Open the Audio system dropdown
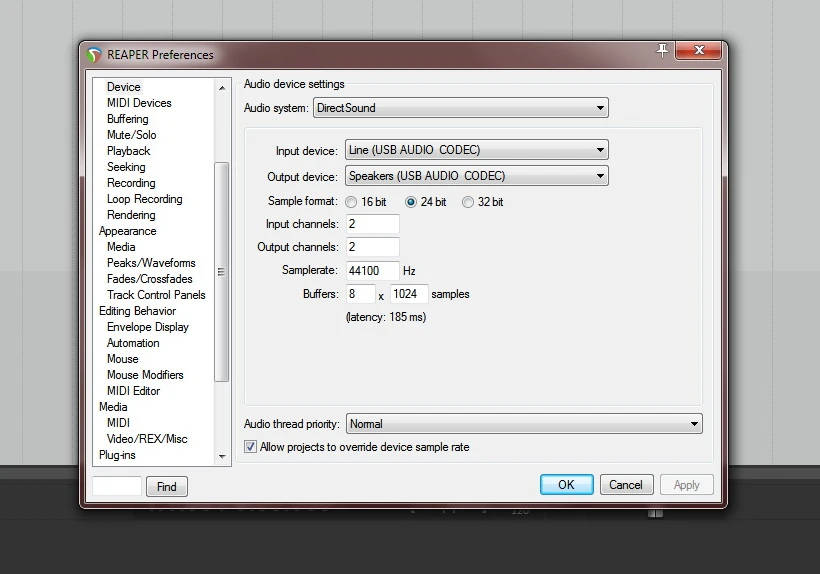Image resolution: width=820 pixels, height=574 pixels. coord(460,107)
